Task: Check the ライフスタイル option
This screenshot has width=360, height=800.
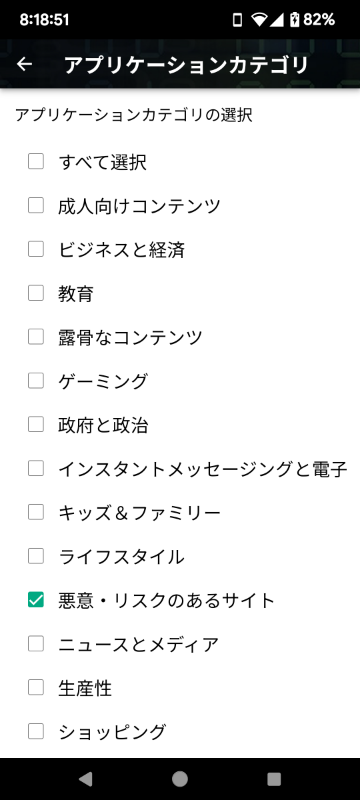Action: 36,557
